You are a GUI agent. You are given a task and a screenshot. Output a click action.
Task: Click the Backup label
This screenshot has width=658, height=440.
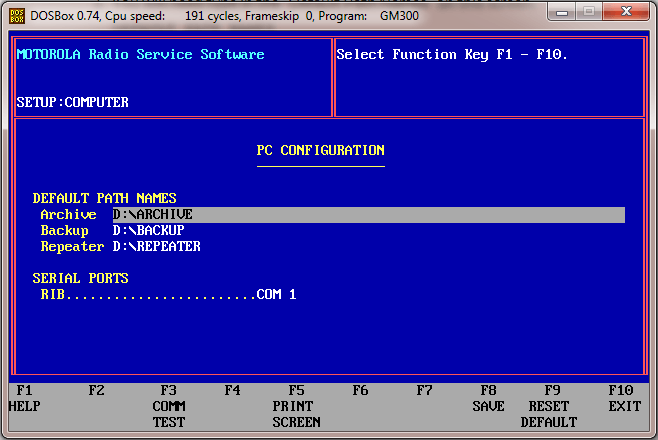64,231
